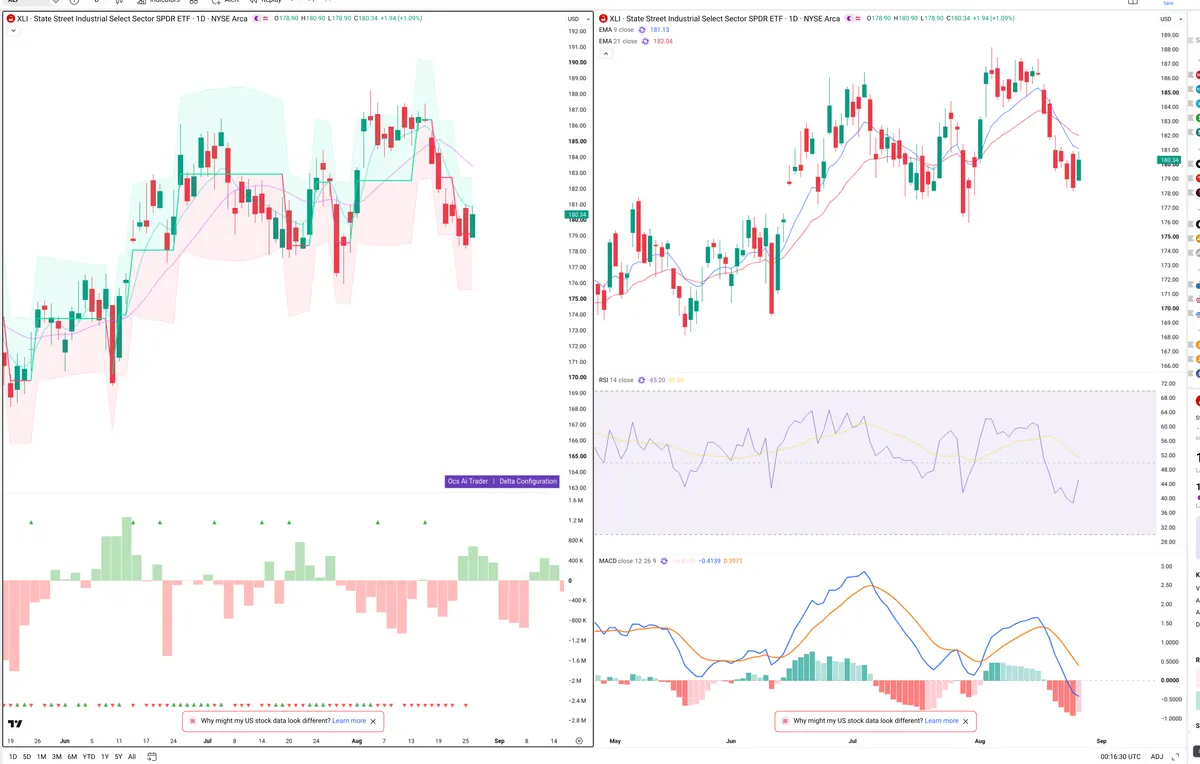Select the 1D date range

[x=13, y=757]
